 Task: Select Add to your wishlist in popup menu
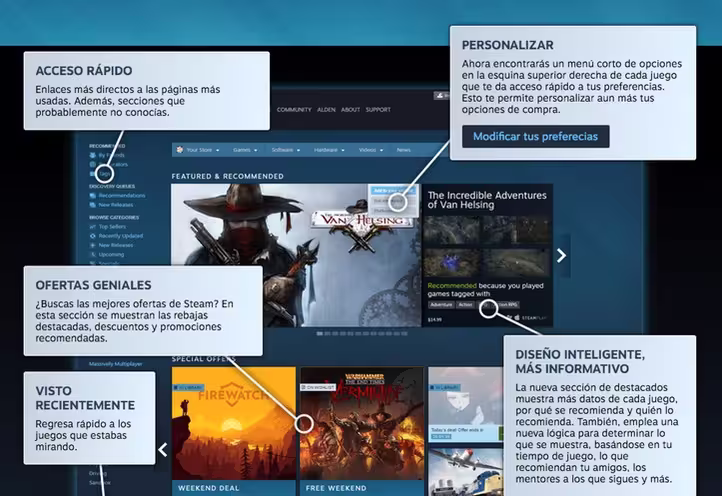pos(393,190)
